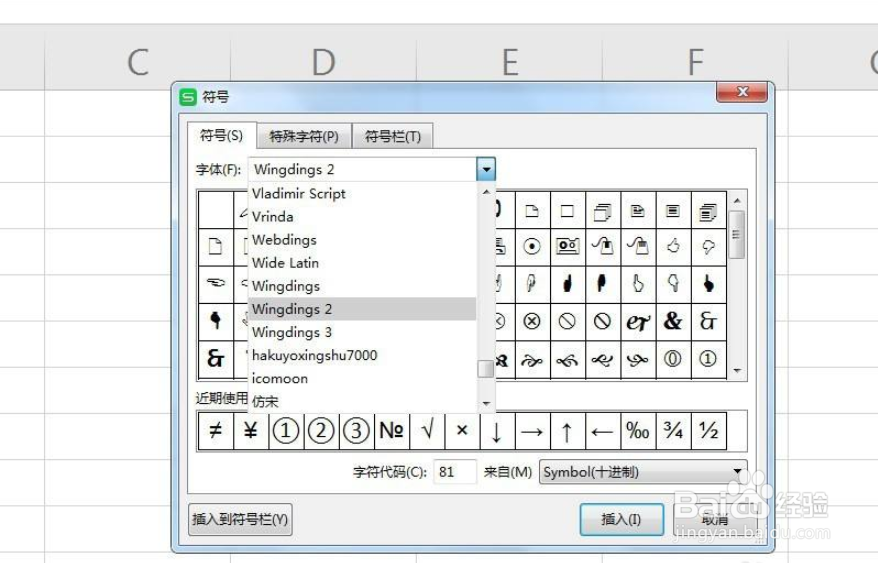The height and width of the screenshot is (563, 878).
Task: Select the empty square symbol in the grid
Action: click(567, 211)
